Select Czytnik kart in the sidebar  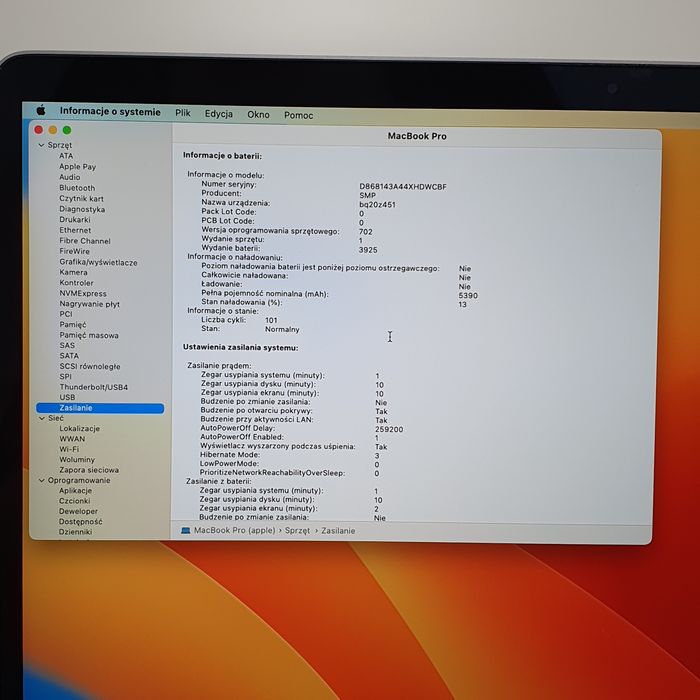point(81,199)
